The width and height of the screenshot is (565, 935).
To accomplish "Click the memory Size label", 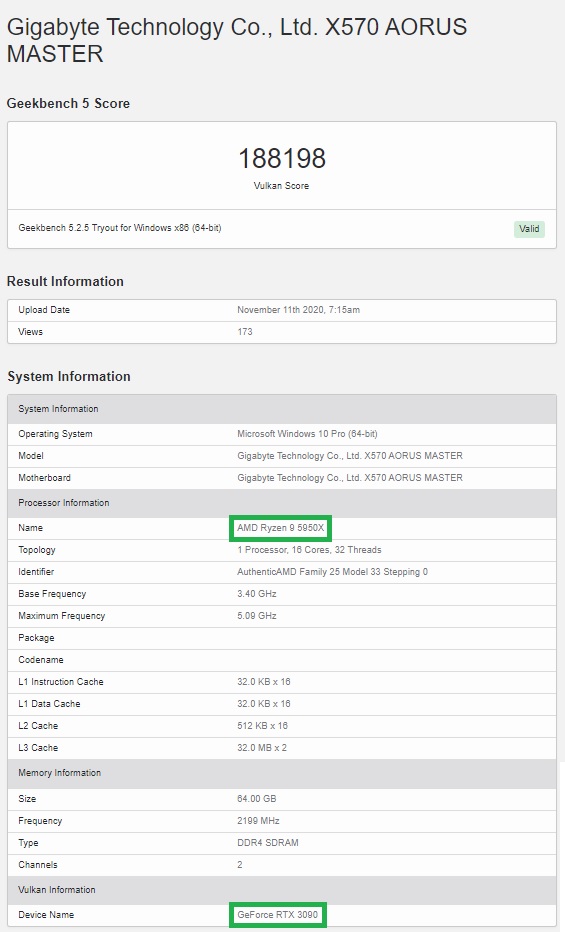I will point(27,800).
